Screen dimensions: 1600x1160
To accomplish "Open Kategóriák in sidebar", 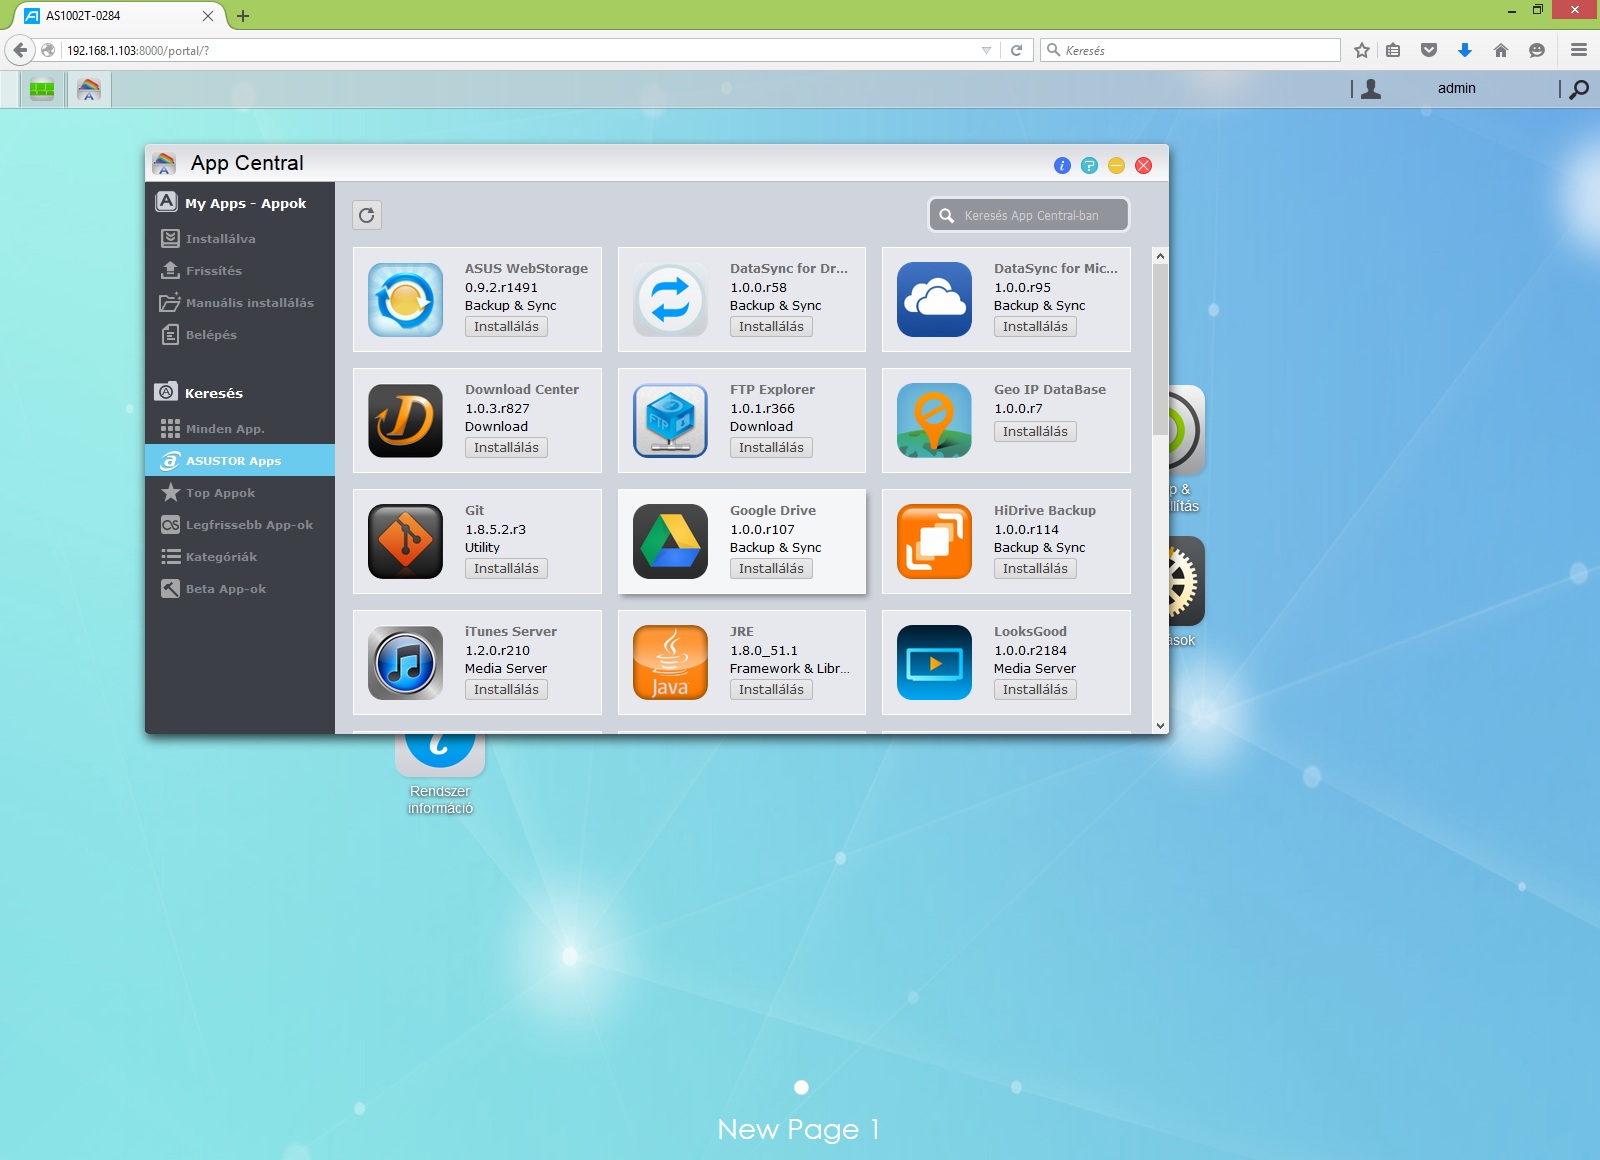I will click(240, 557).
